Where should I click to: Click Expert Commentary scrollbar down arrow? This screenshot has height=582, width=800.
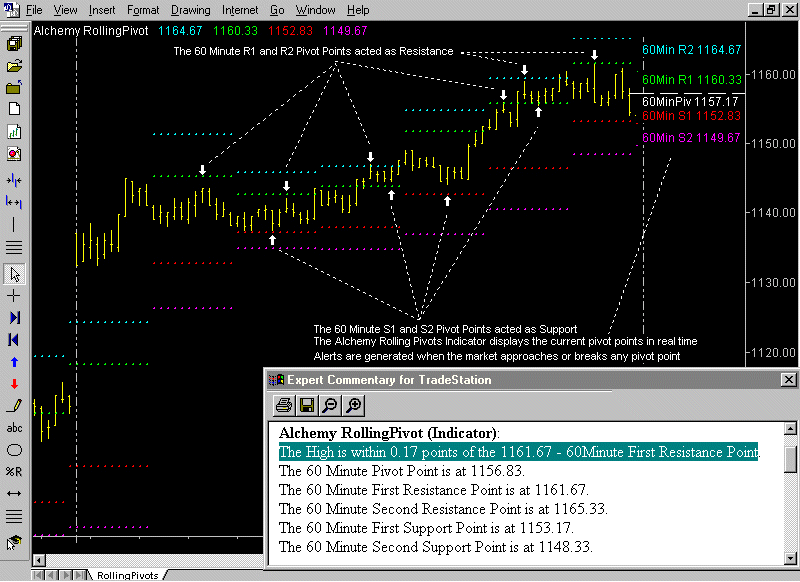click(x=790, y=557)
